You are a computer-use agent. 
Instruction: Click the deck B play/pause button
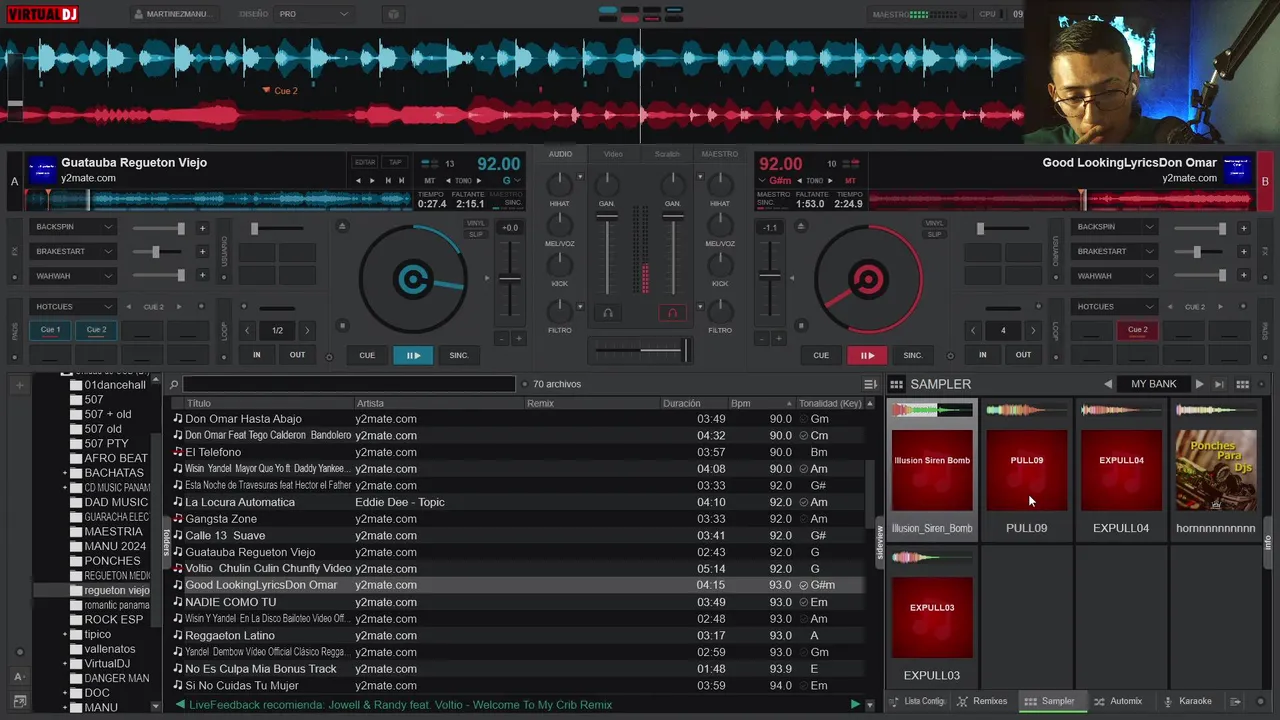click(x=867, y=355)
